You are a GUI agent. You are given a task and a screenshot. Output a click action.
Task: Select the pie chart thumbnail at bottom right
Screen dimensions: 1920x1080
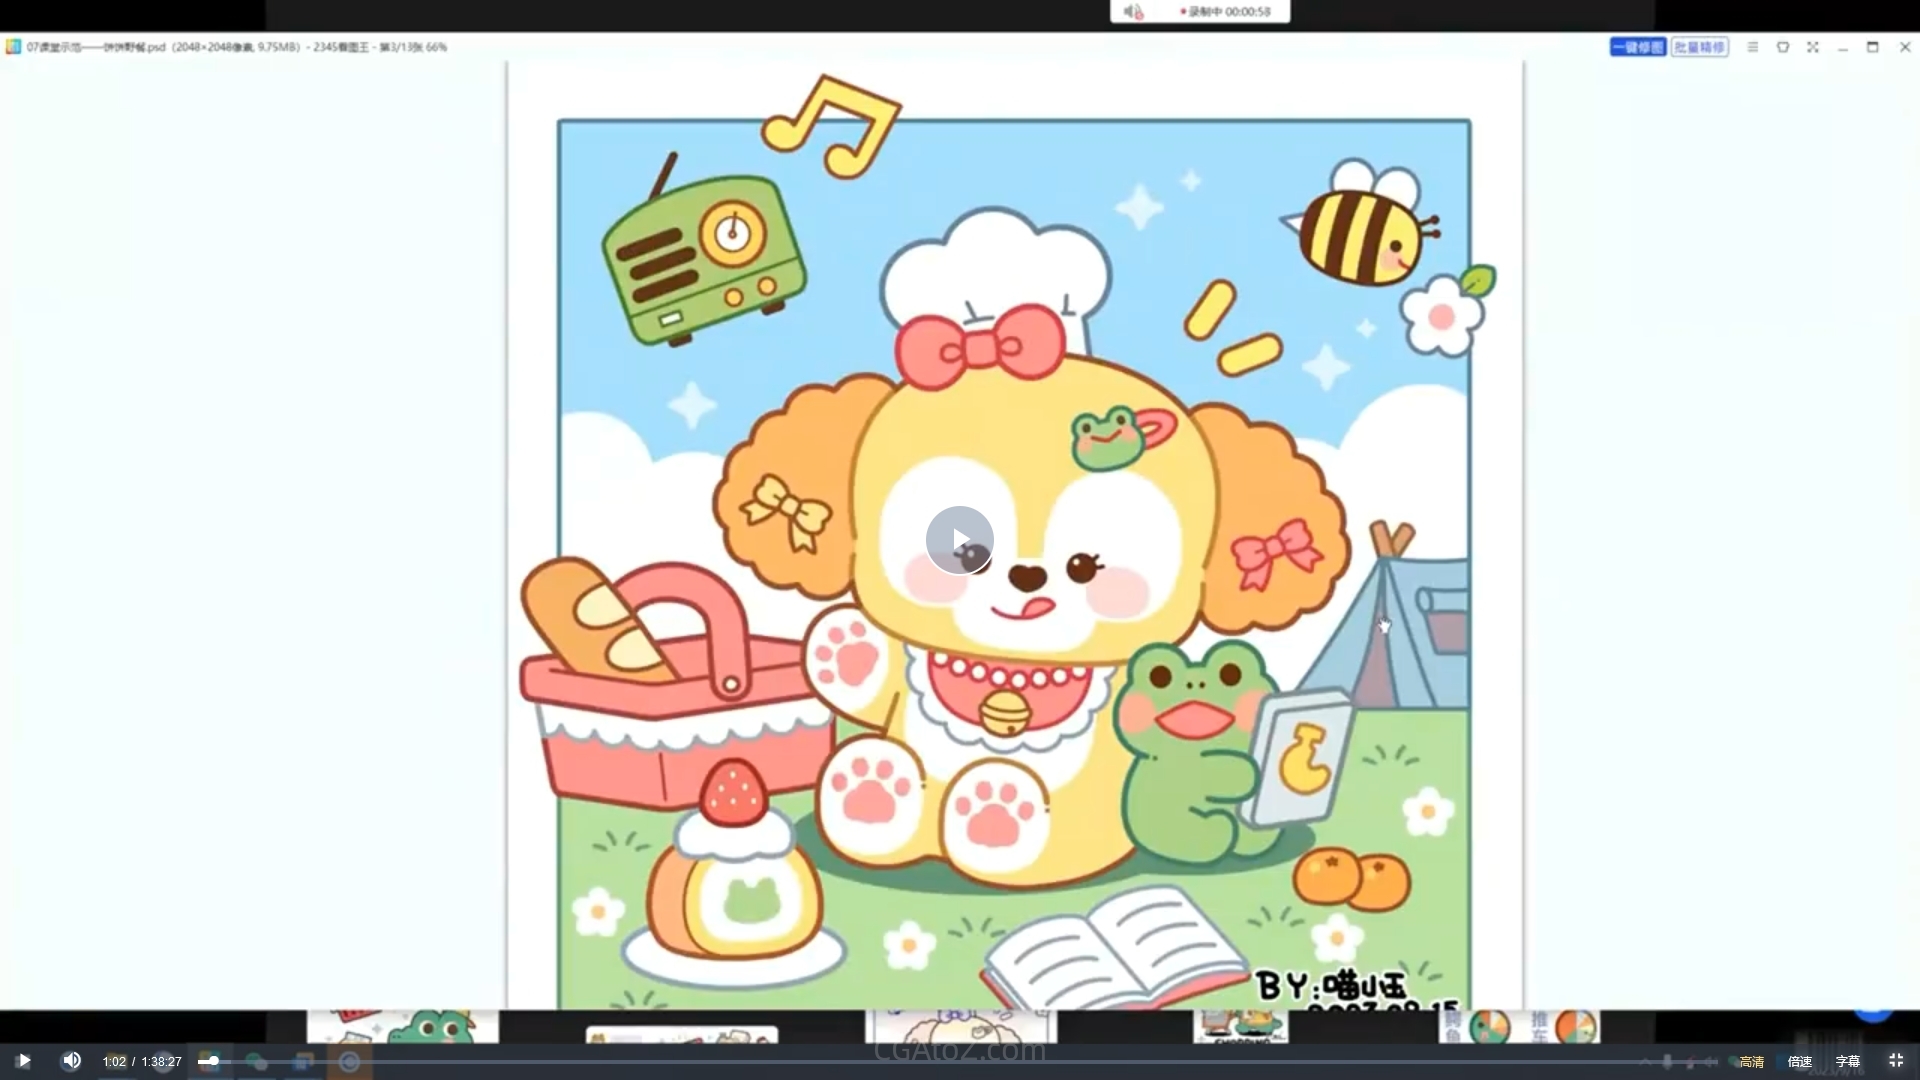pos(1520,1027)
